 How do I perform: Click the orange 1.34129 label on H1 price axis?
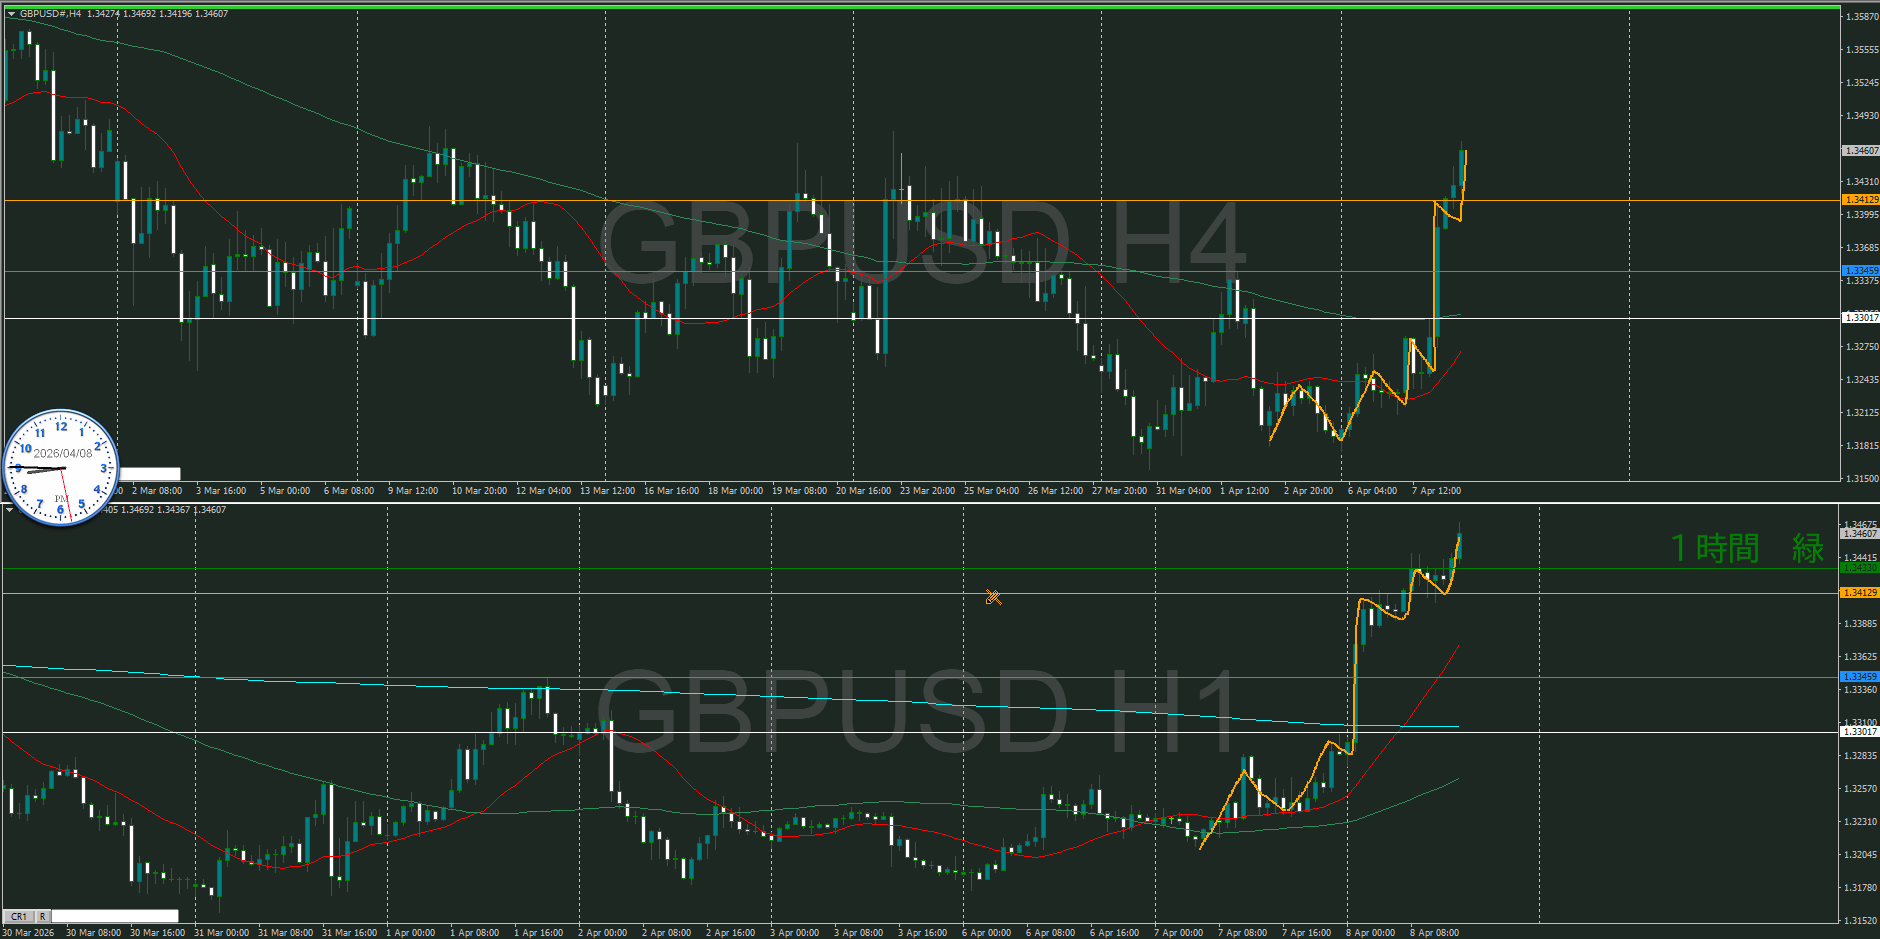[x=1860, y=593]
